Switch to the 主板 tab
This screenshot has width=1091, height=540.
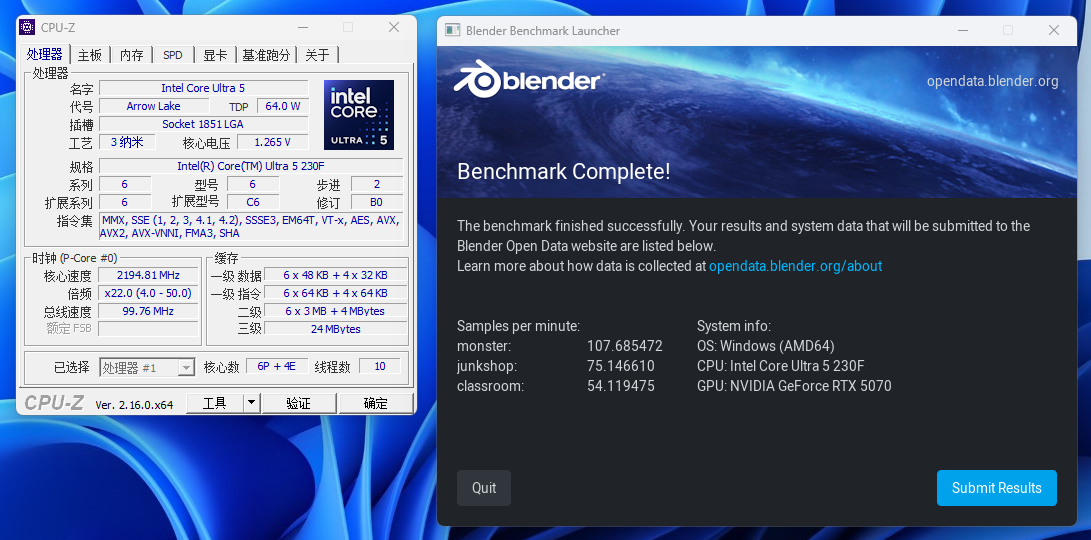[90, 55]
